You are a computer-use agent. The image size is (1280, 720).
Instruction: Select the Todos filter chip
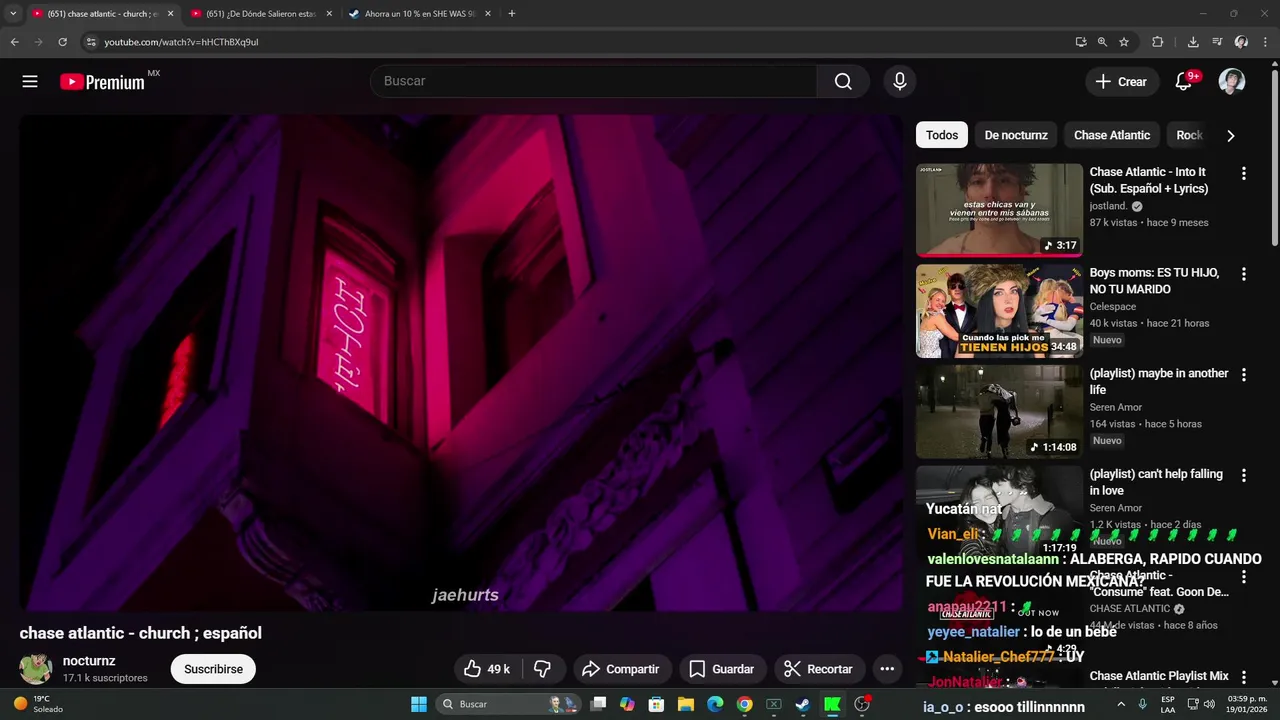point(942,135)
